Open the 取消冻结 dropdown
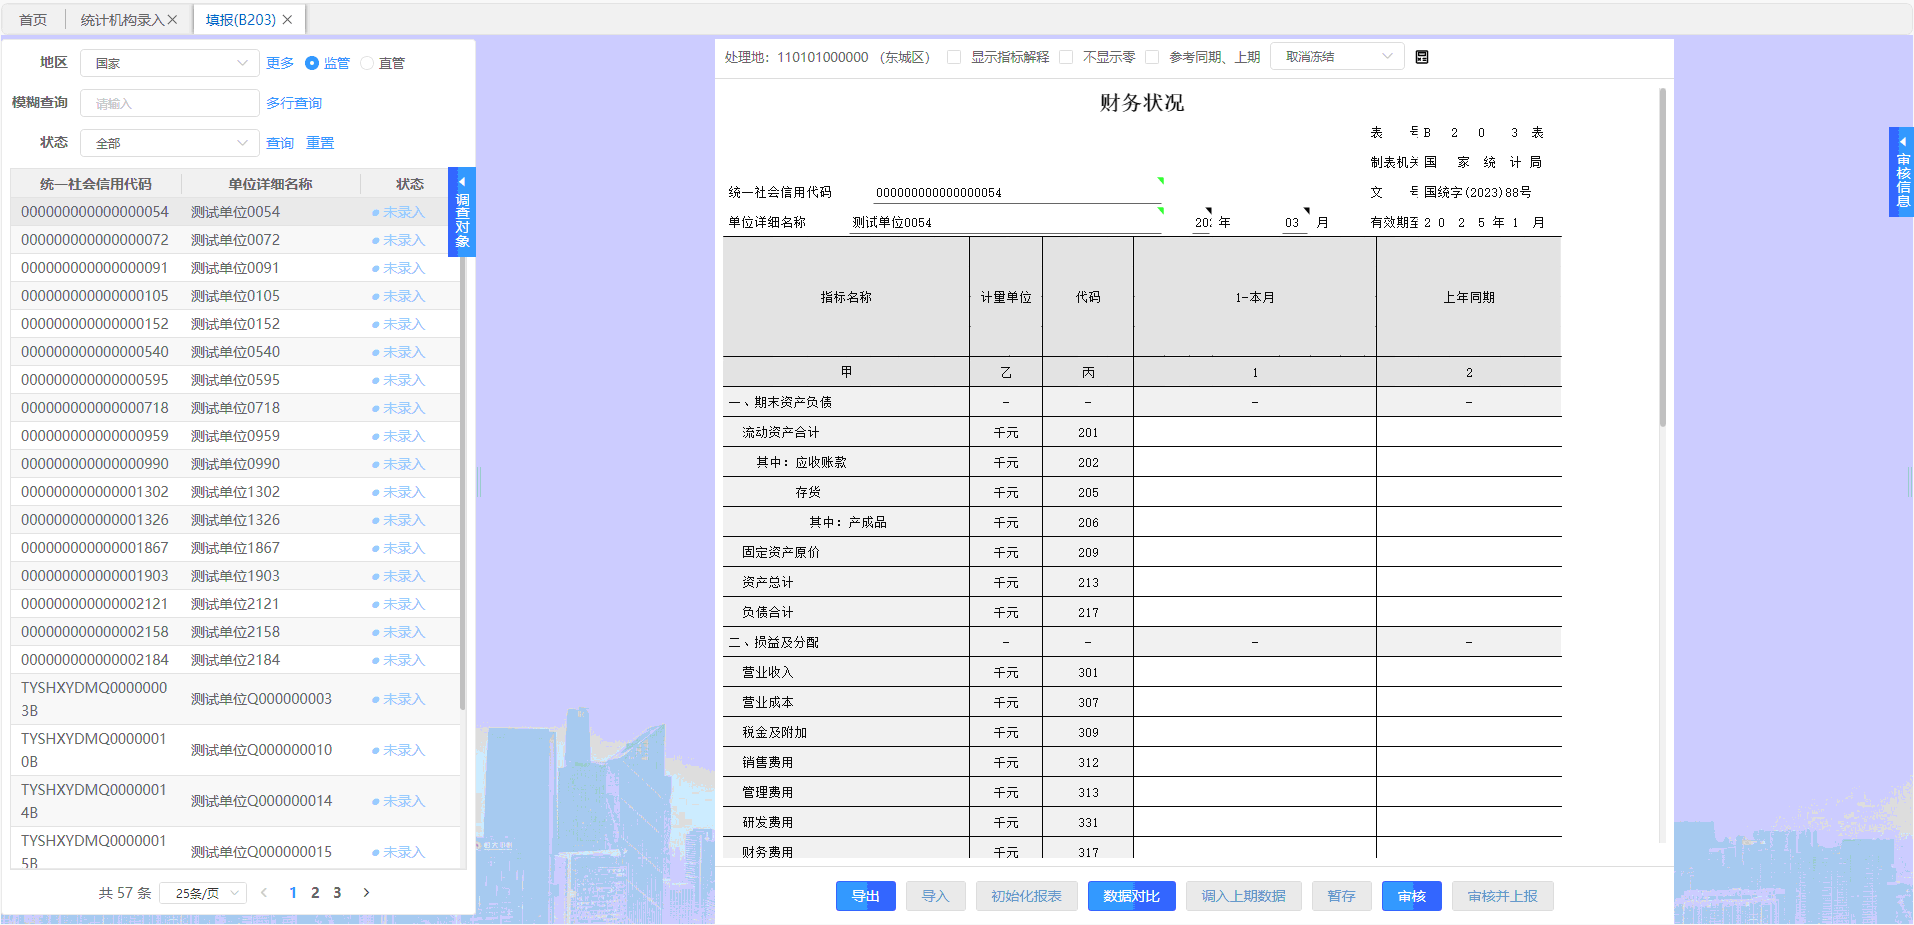Viewport: 1914px width, 925px height. point(1337,57)
